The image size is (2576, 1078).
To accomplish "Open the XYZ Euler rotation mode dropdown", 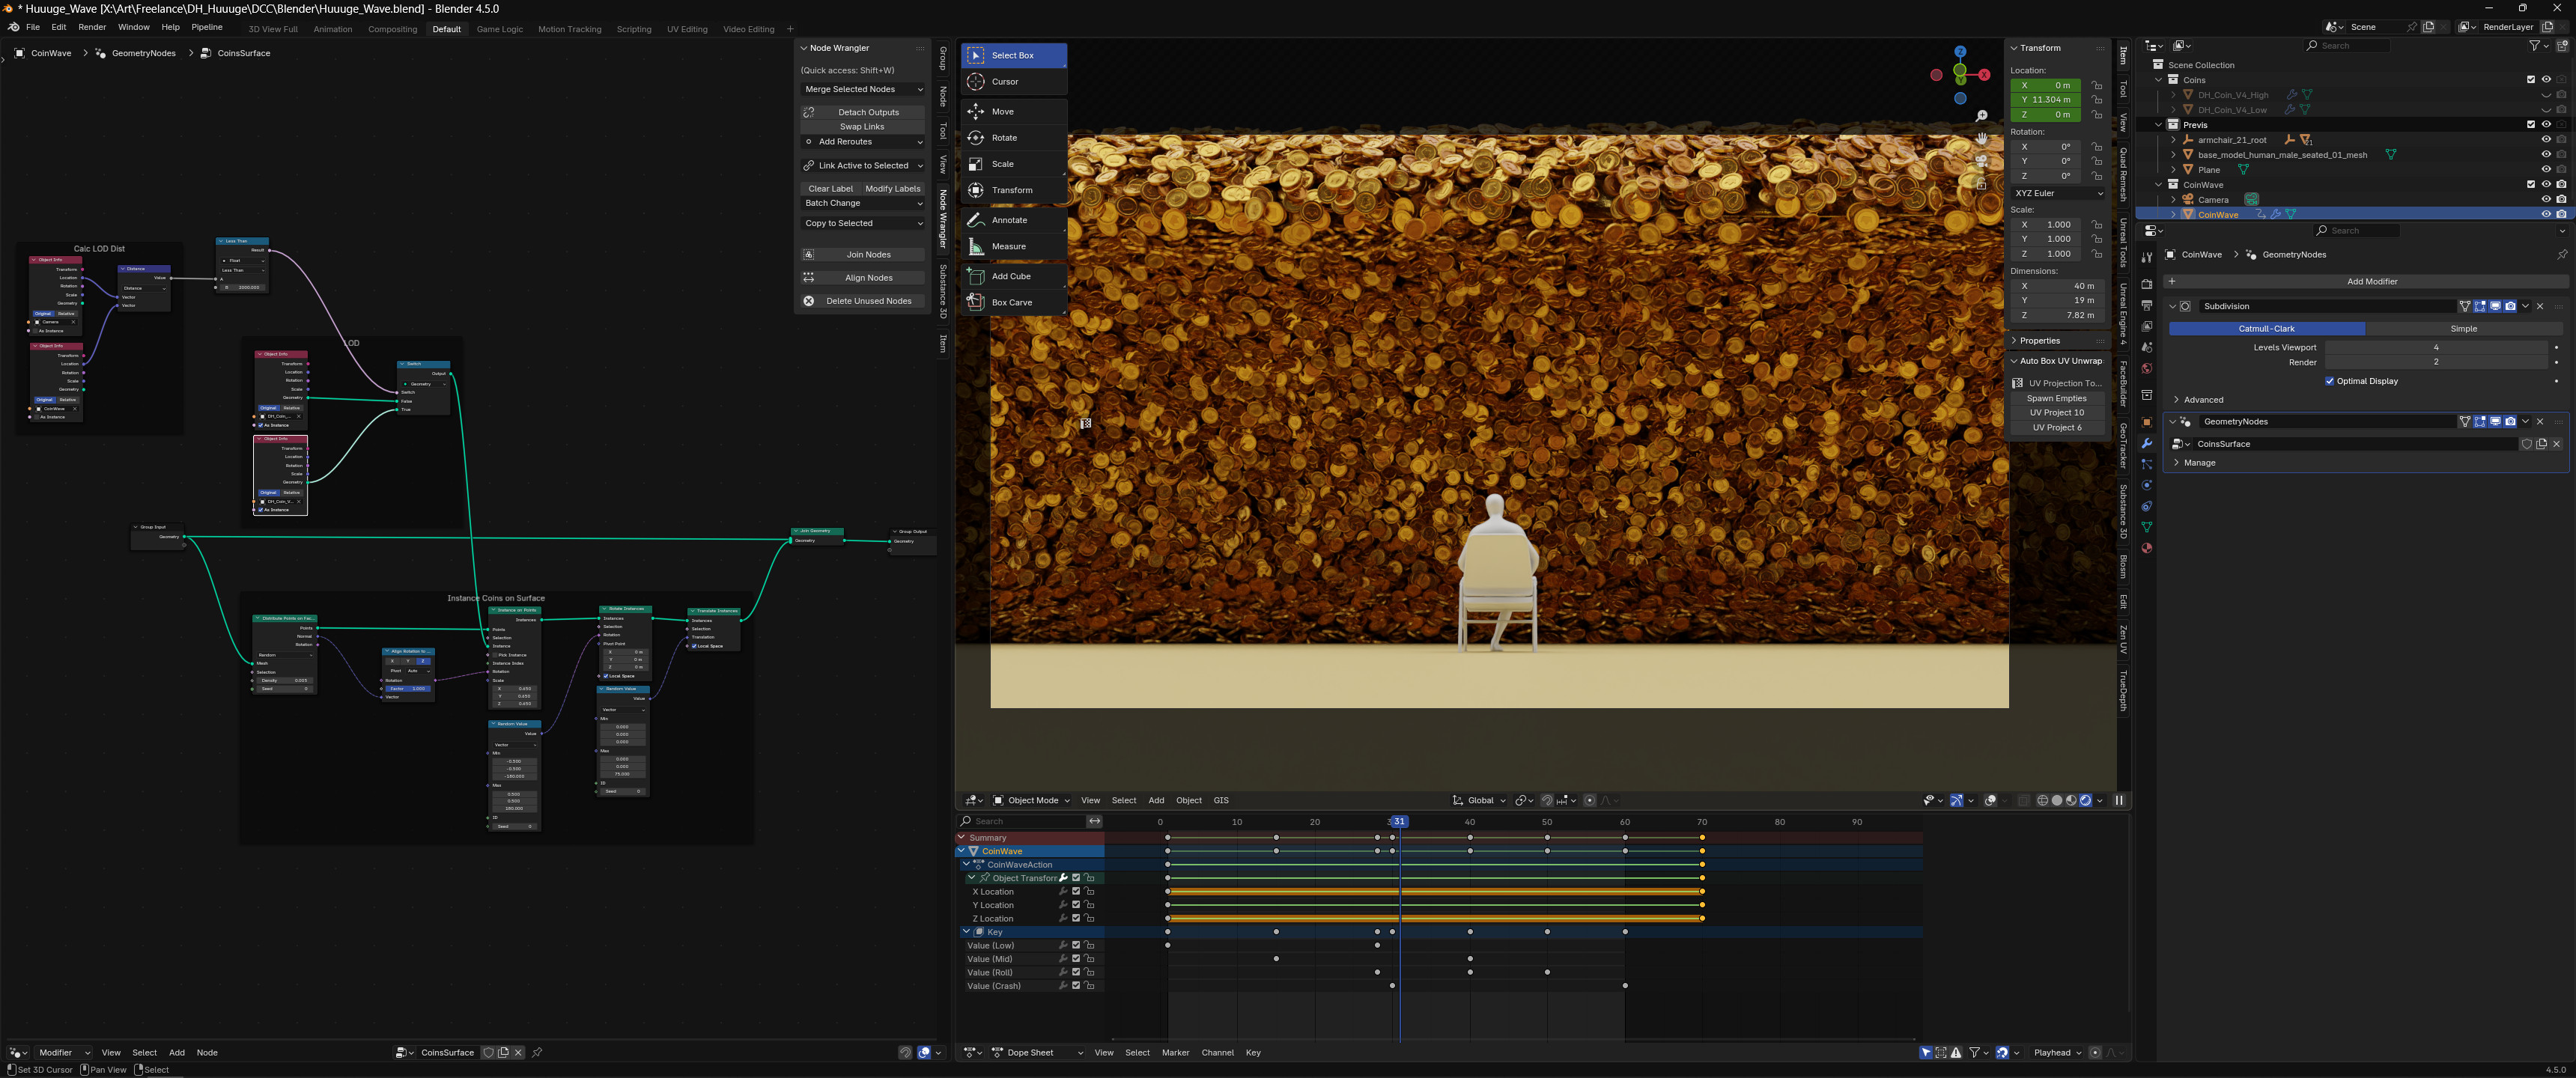I will click(x=2058, y=193).
